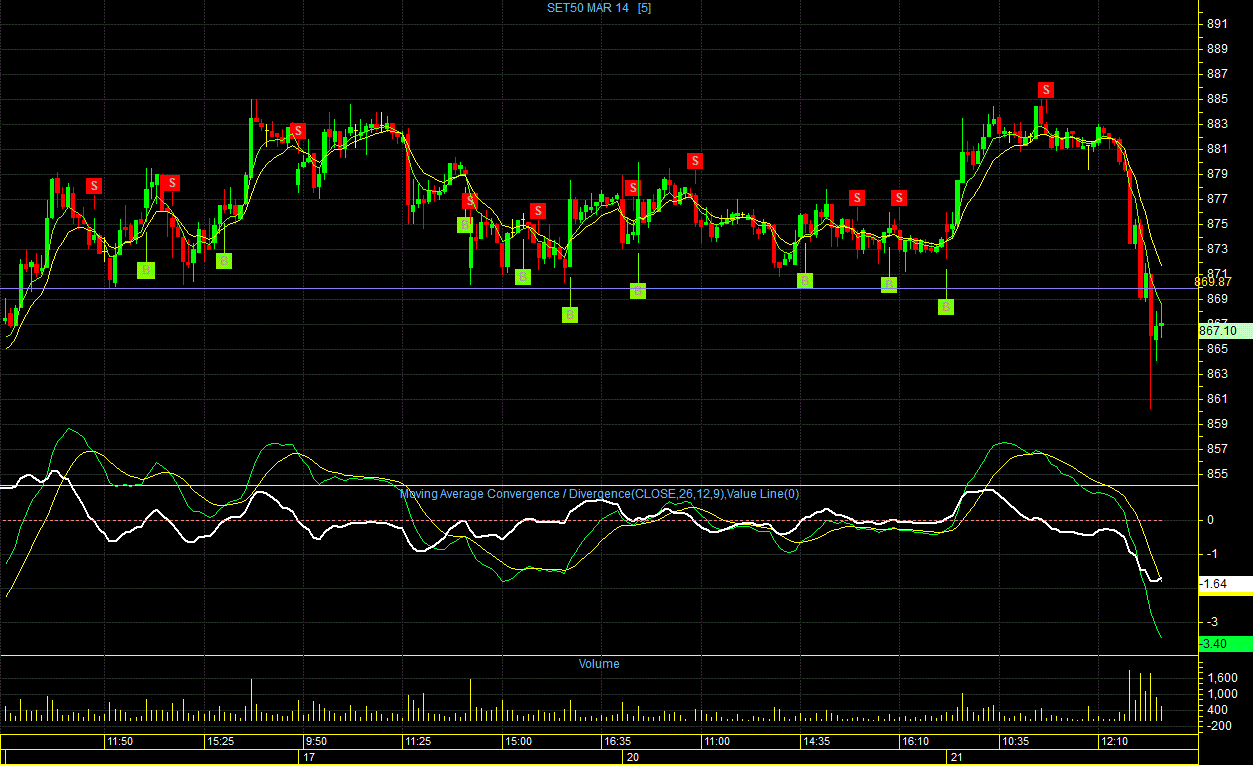
Task: Click the yellow 869.87 horizontal line value
Action: click(x=1212, y=282)
